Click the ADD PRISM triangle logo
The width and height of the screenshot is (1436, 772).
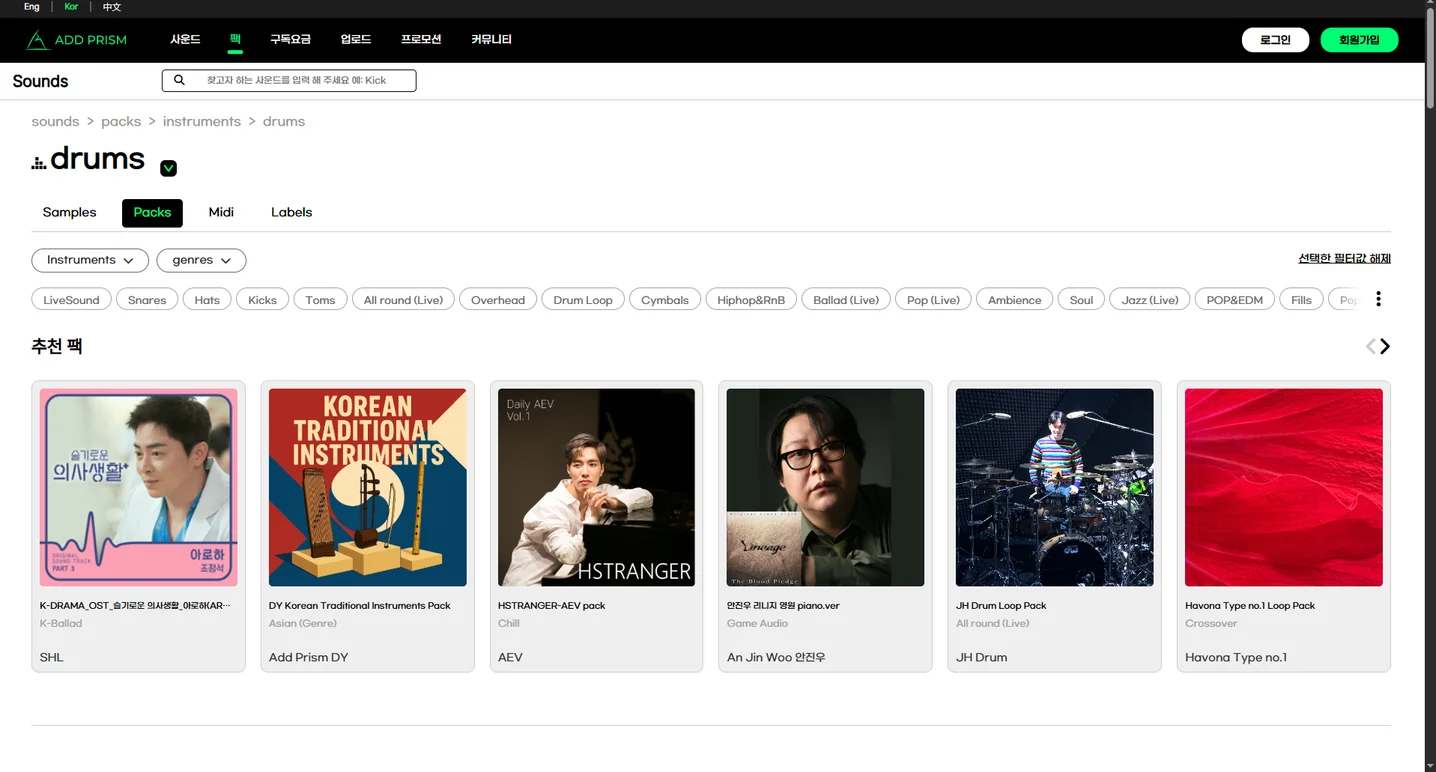37,40
